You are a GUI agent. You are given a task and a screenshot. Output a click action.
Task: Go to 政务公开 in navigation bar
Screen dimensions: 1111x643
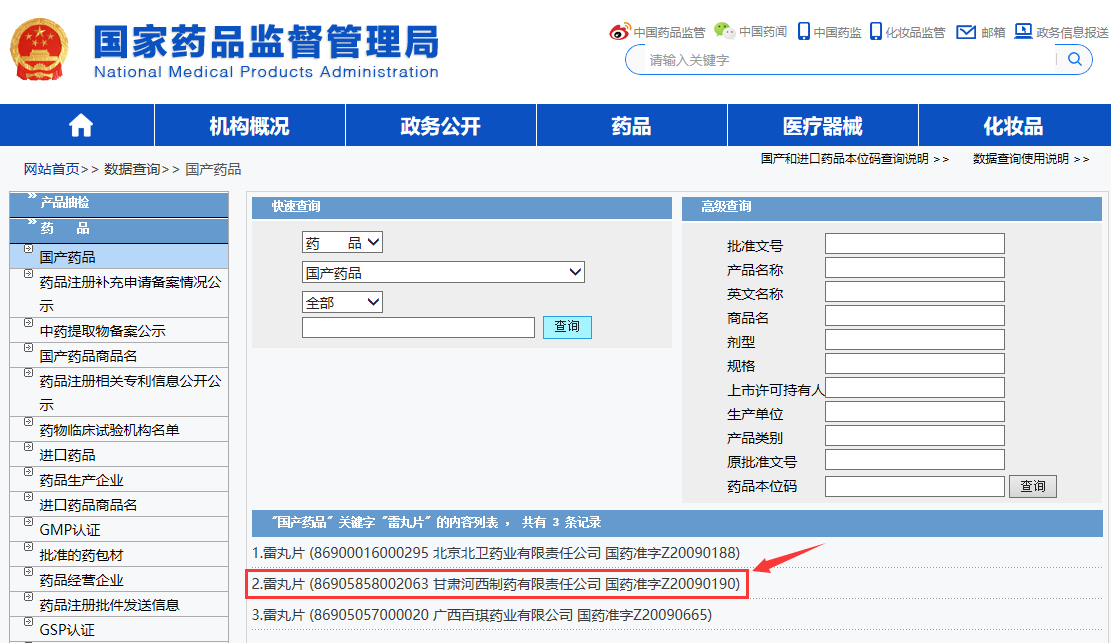440,126
